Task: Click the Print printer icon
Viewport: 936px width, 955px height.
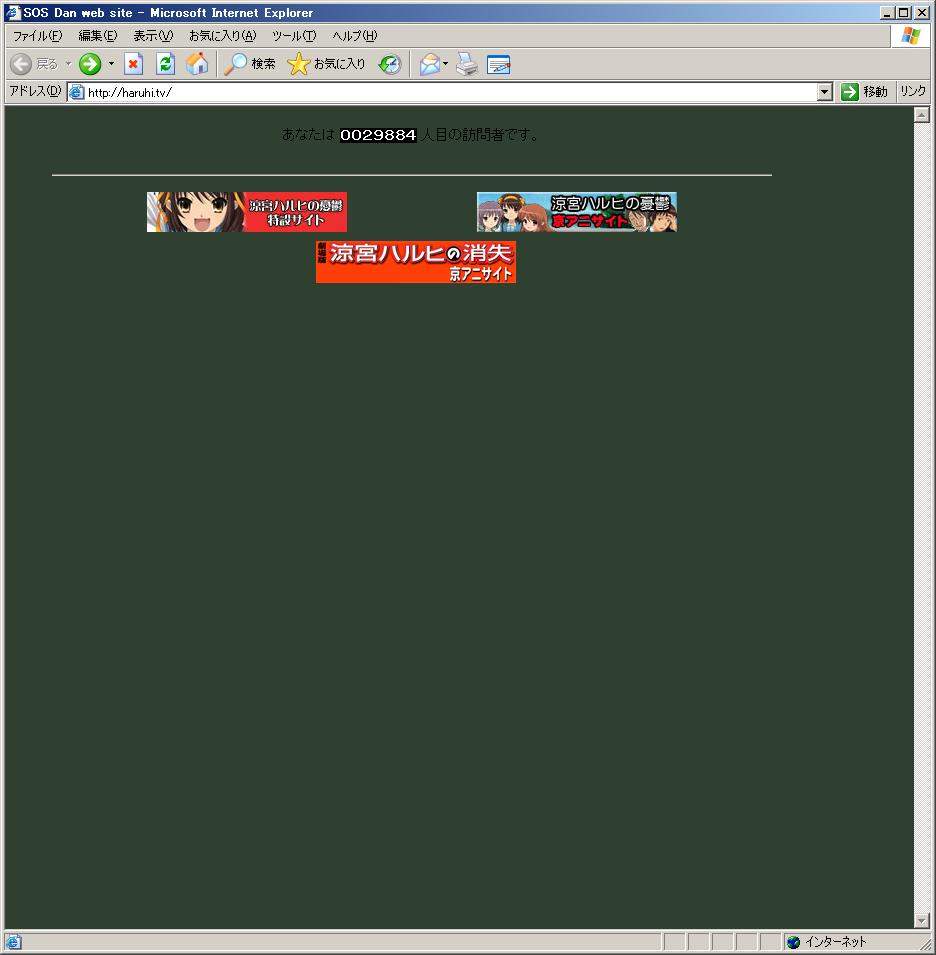Action: tap(467, 64)
